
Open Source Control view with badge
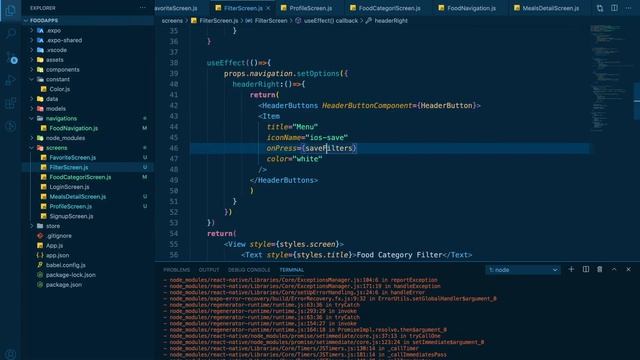coord(11,57)
